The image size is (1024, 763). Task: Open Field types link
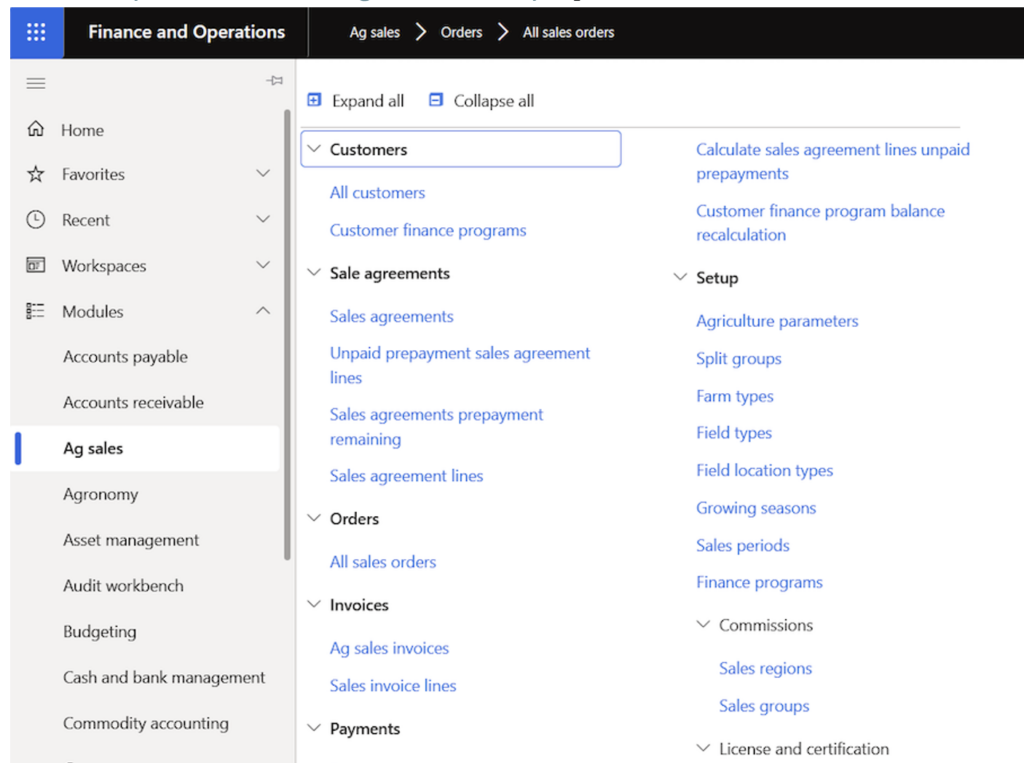pos(734,433)
